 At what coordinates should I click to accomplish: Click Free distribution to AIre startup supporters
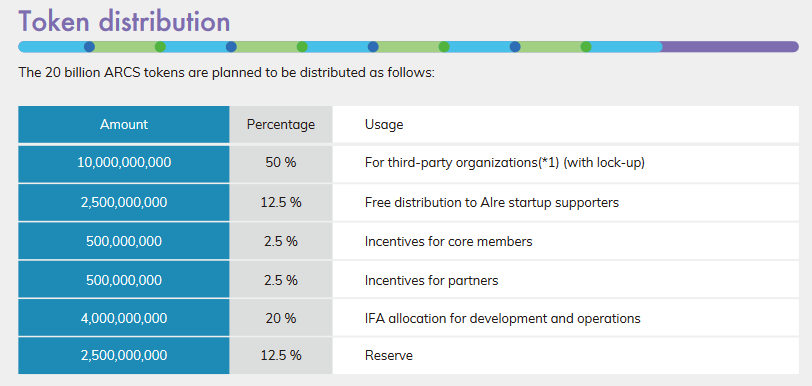coord(492,202)
